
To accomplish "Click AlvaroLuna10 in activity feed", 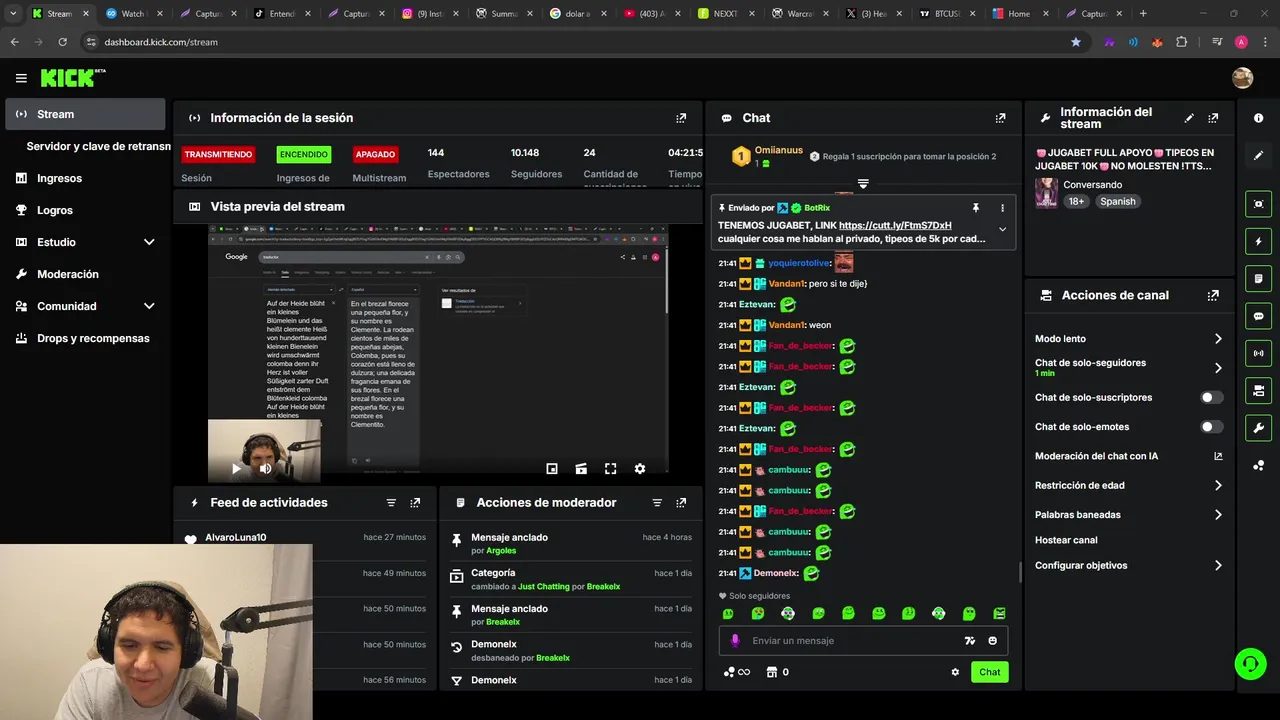I will click(x=236, y=538).
